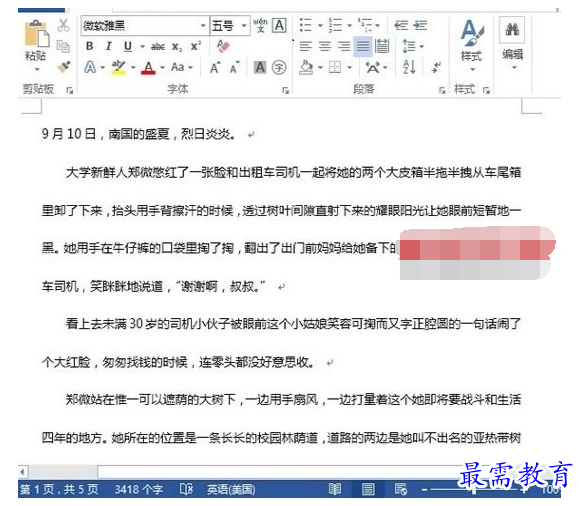Open the Editing binoculars menu

(x=512, y=44)
